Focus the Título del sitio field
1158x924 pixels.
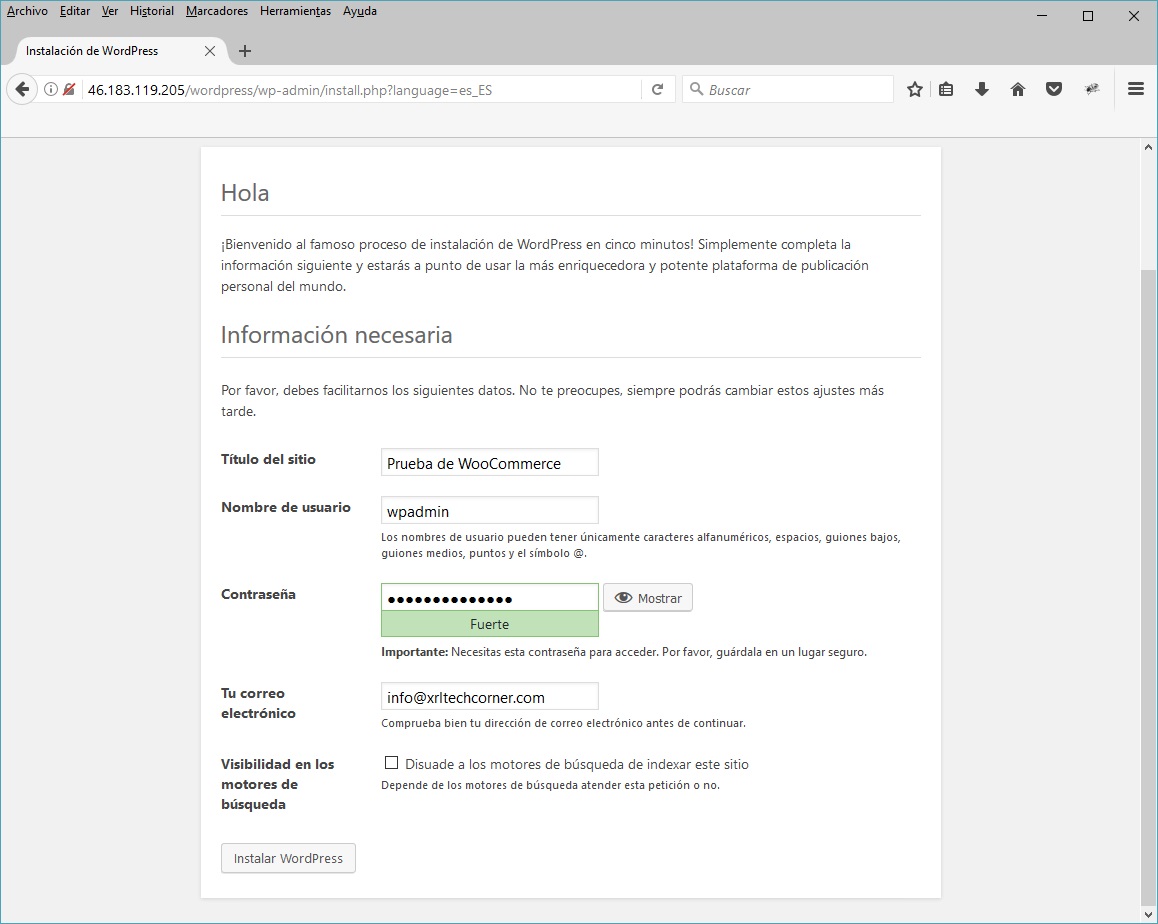tap(490, 463)
